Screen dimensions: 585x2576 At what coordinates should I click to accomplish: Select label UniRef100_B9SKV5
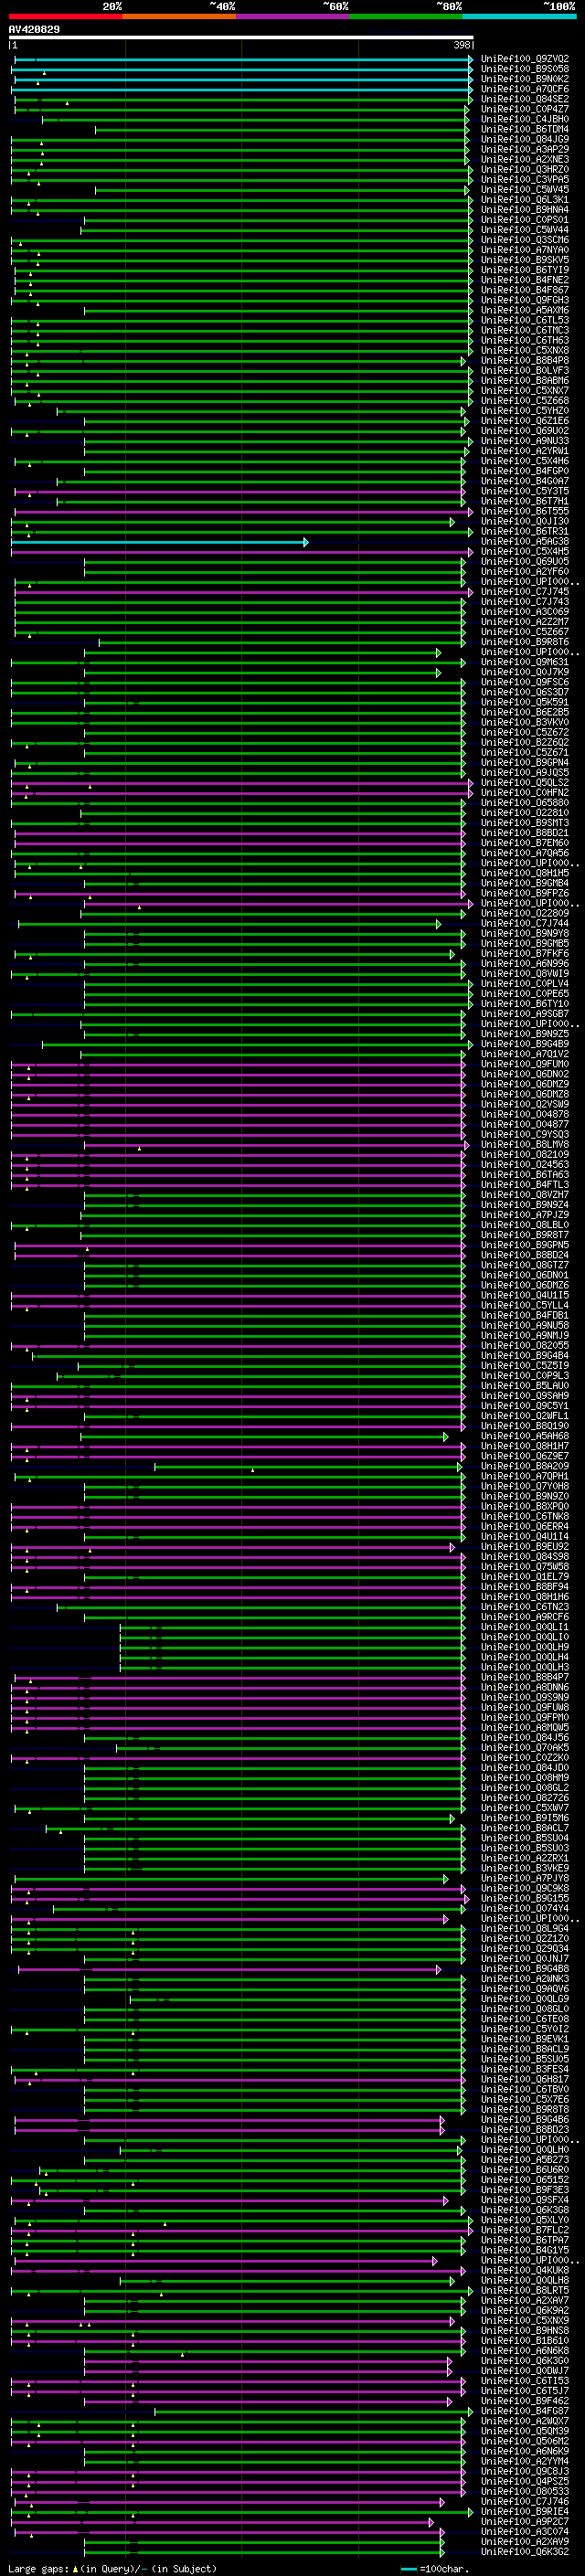tap(525, 260)
